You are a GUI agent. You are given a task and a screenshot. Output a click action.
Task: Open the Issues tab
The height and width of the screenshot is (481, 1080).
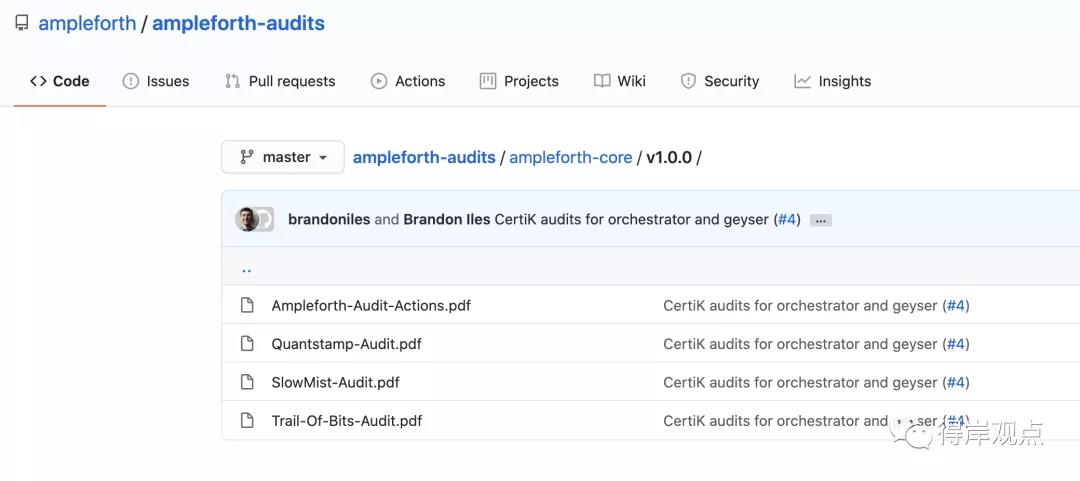tap(156, 81)
